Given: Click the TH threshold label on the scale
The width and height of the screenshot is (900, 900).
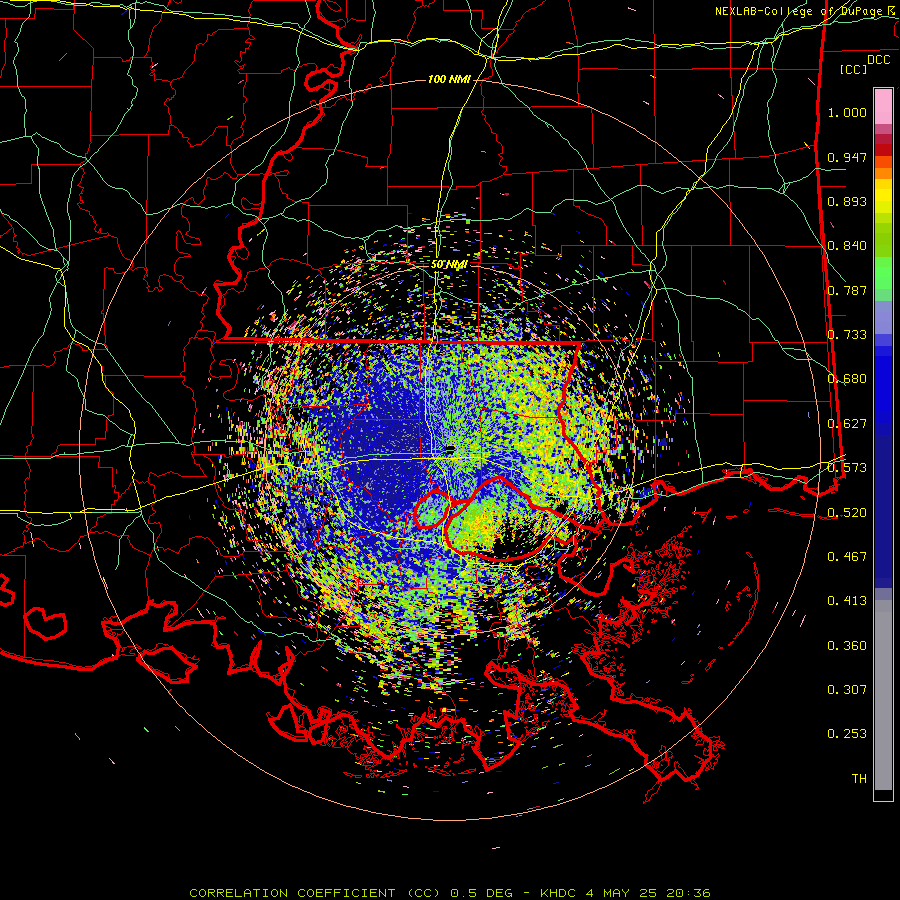Looking at the screenshot, I should pyautogui.click(x=859, y=779).
